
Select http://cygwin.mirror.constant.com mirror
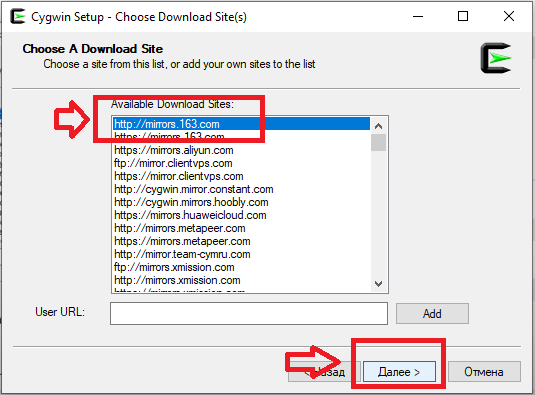[241, 189]
